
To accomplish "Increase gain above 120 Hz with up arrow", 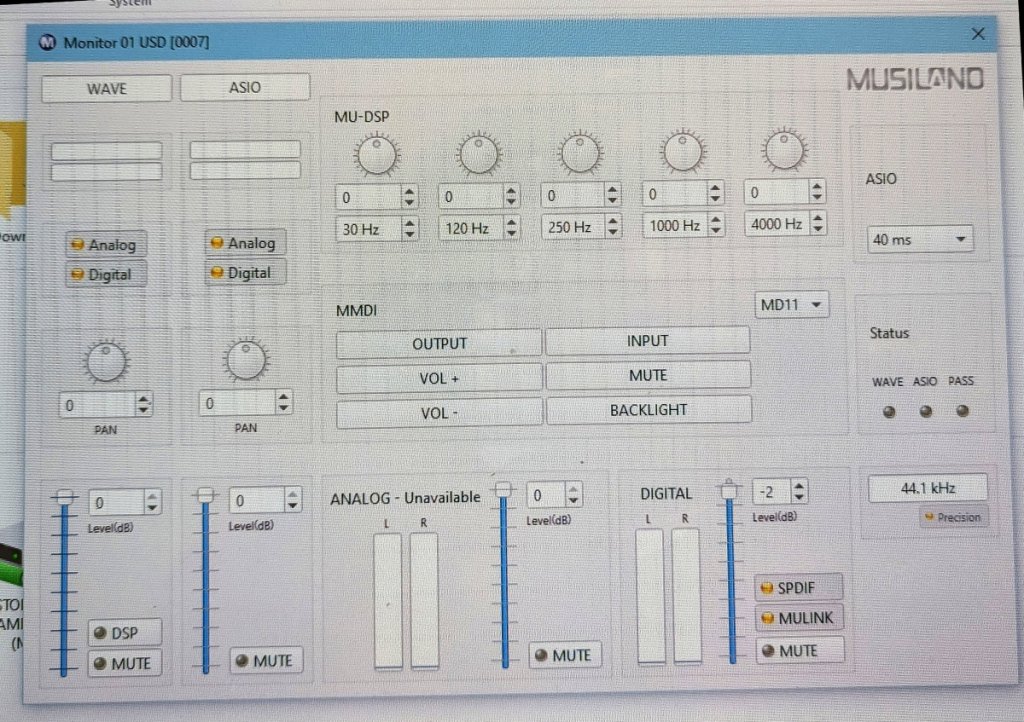I will 511,191.
